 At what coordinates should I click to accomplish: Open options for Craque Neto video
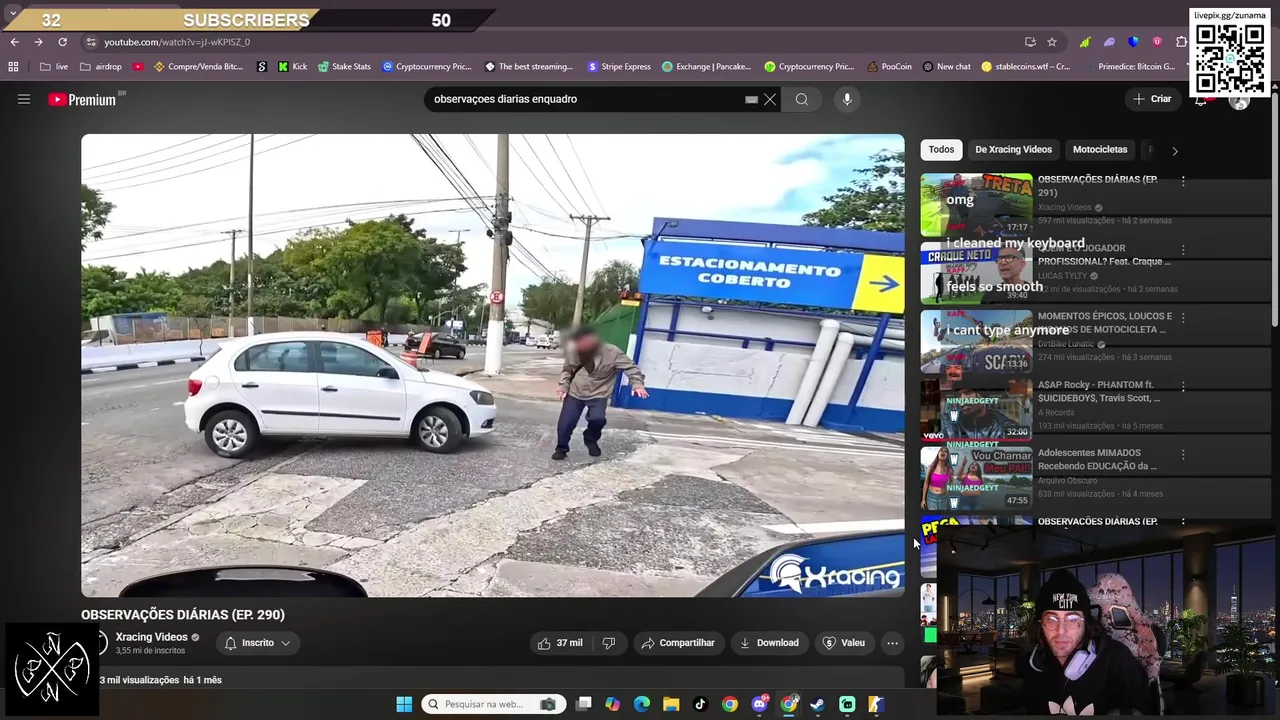[1183, 250]
